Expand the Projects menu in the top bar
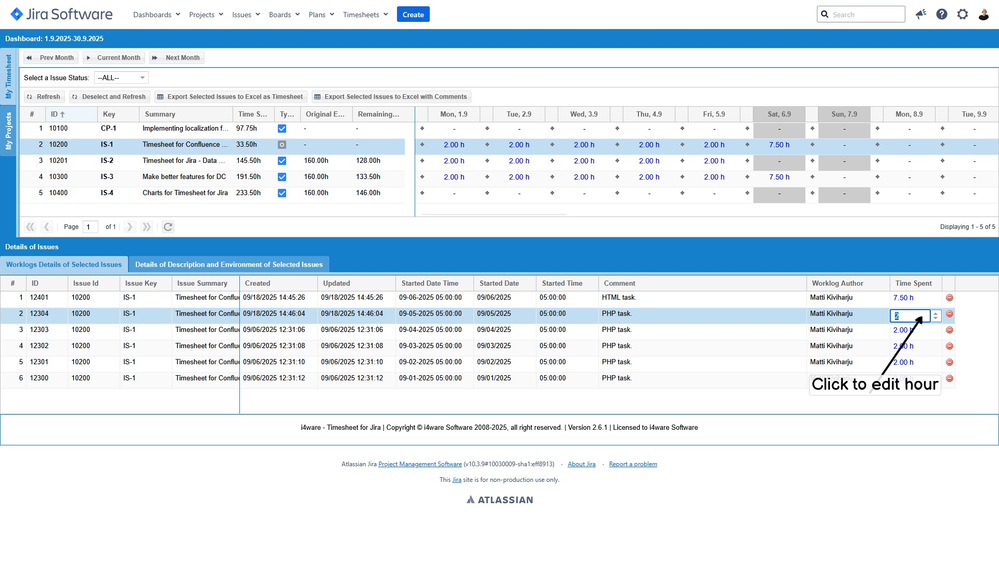 coord(206,15)
